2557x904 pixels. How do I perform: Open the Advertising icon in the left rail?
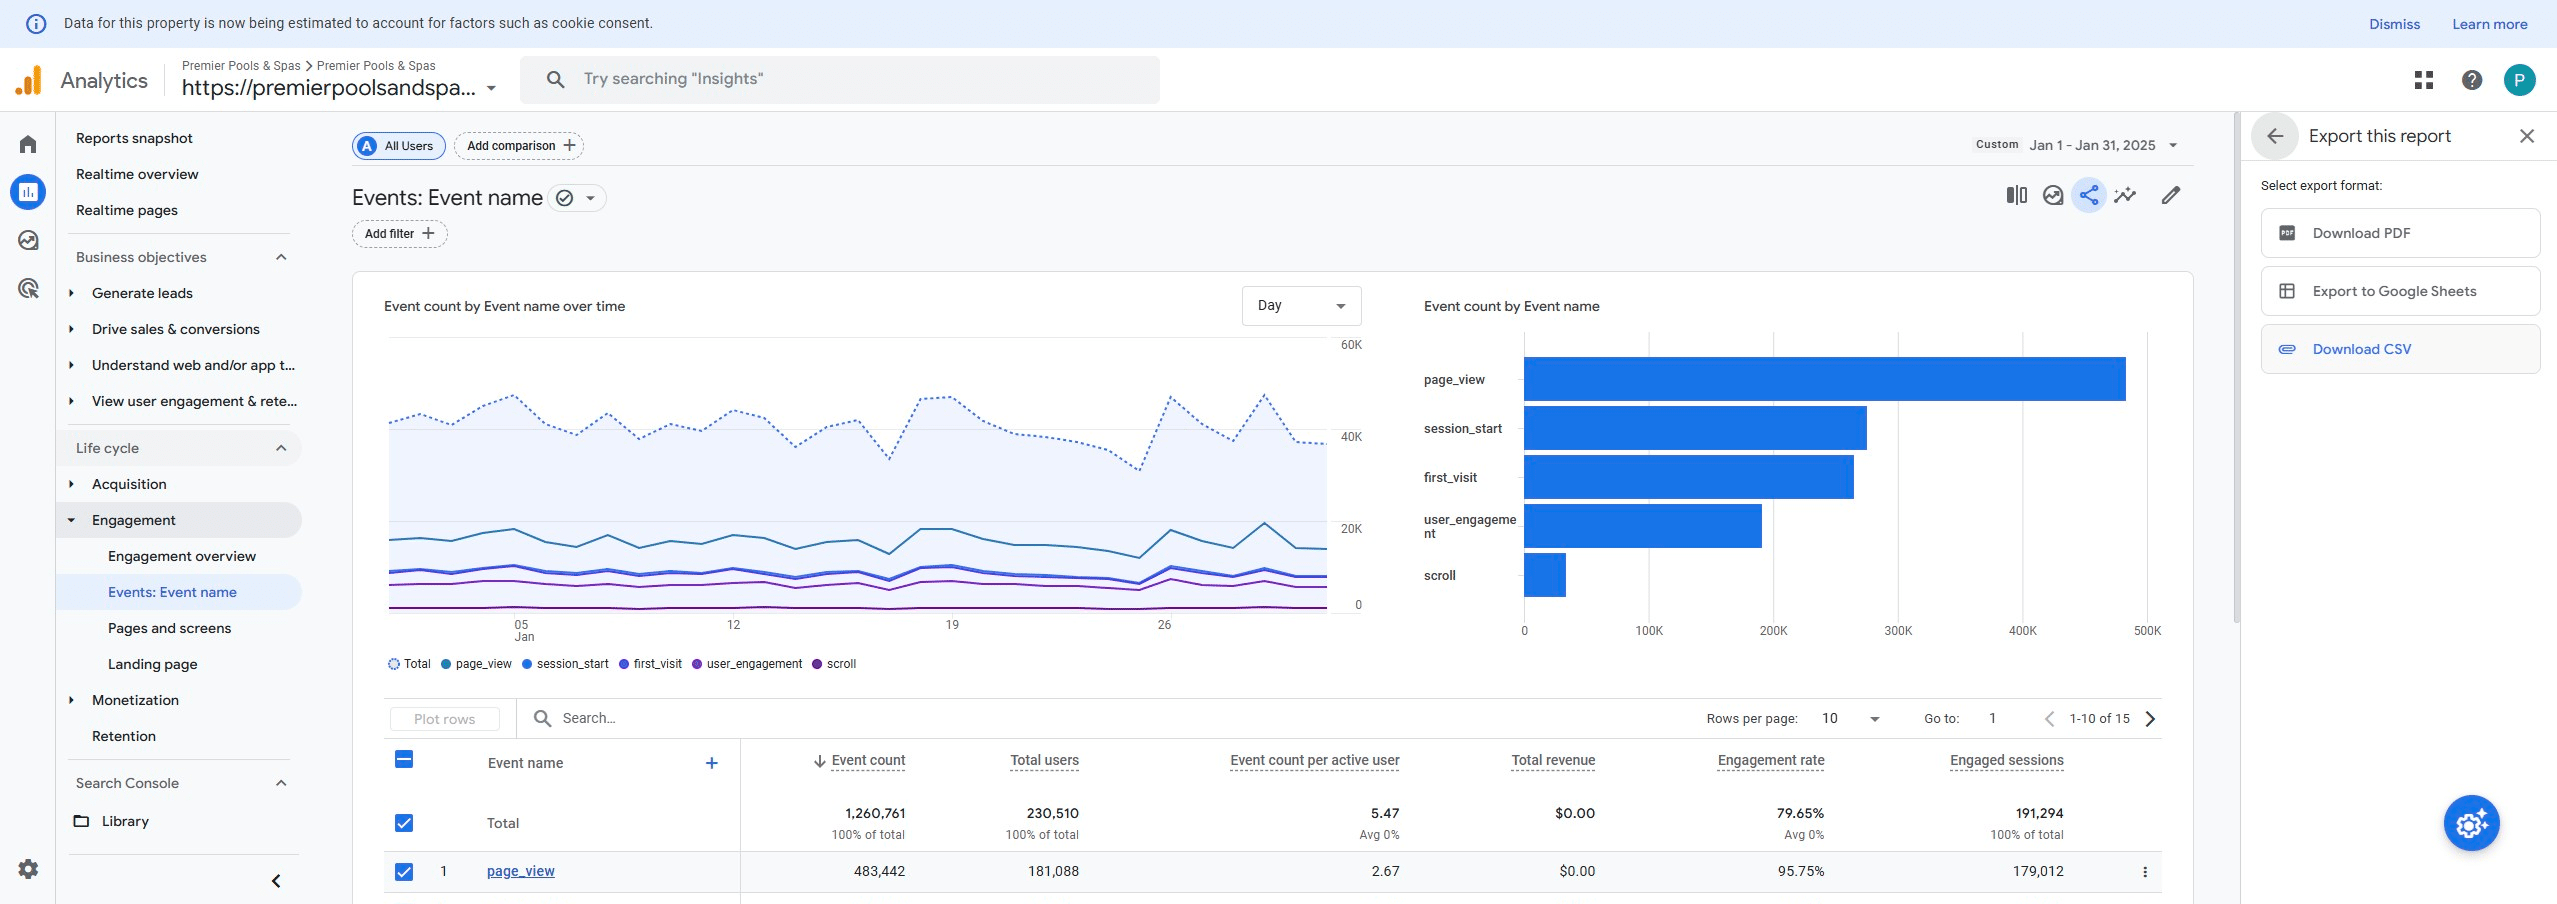(27, 288)
